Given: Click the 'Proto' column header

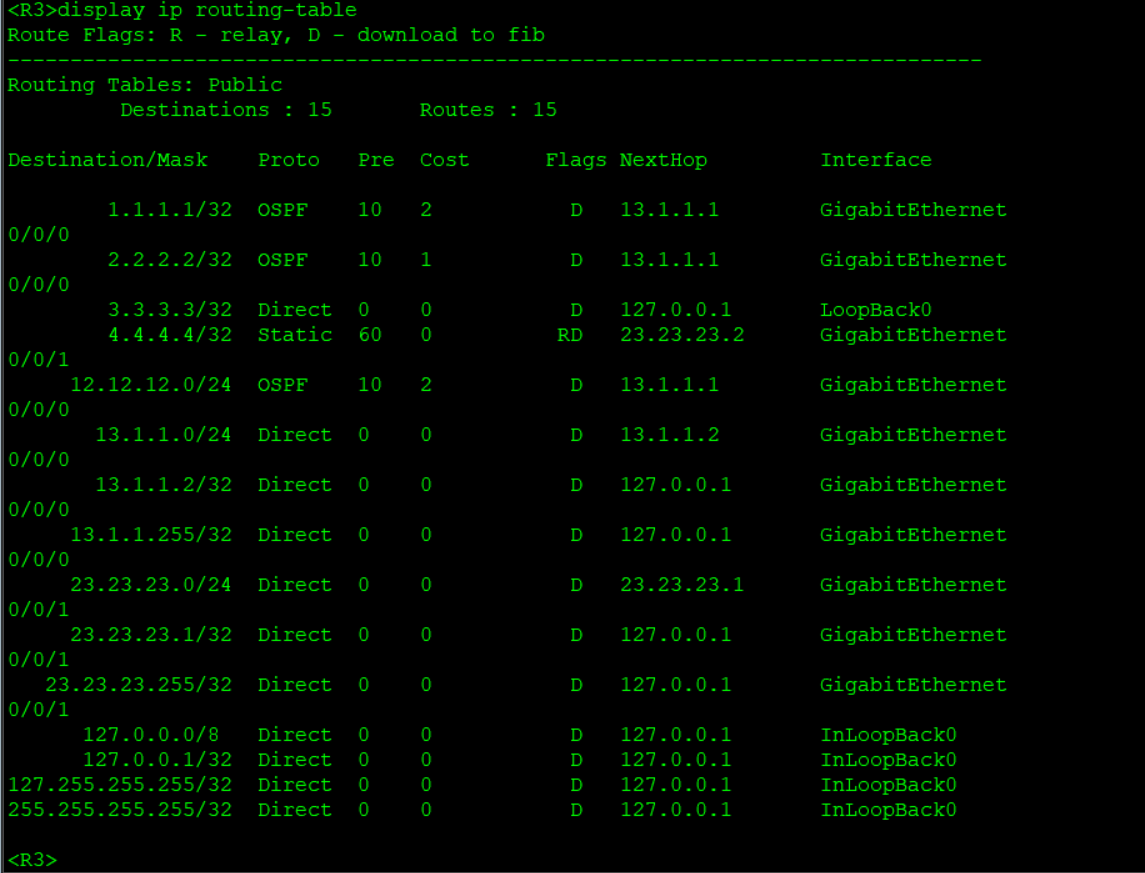Looking at the screenshot, I should (x=288, y=160).
